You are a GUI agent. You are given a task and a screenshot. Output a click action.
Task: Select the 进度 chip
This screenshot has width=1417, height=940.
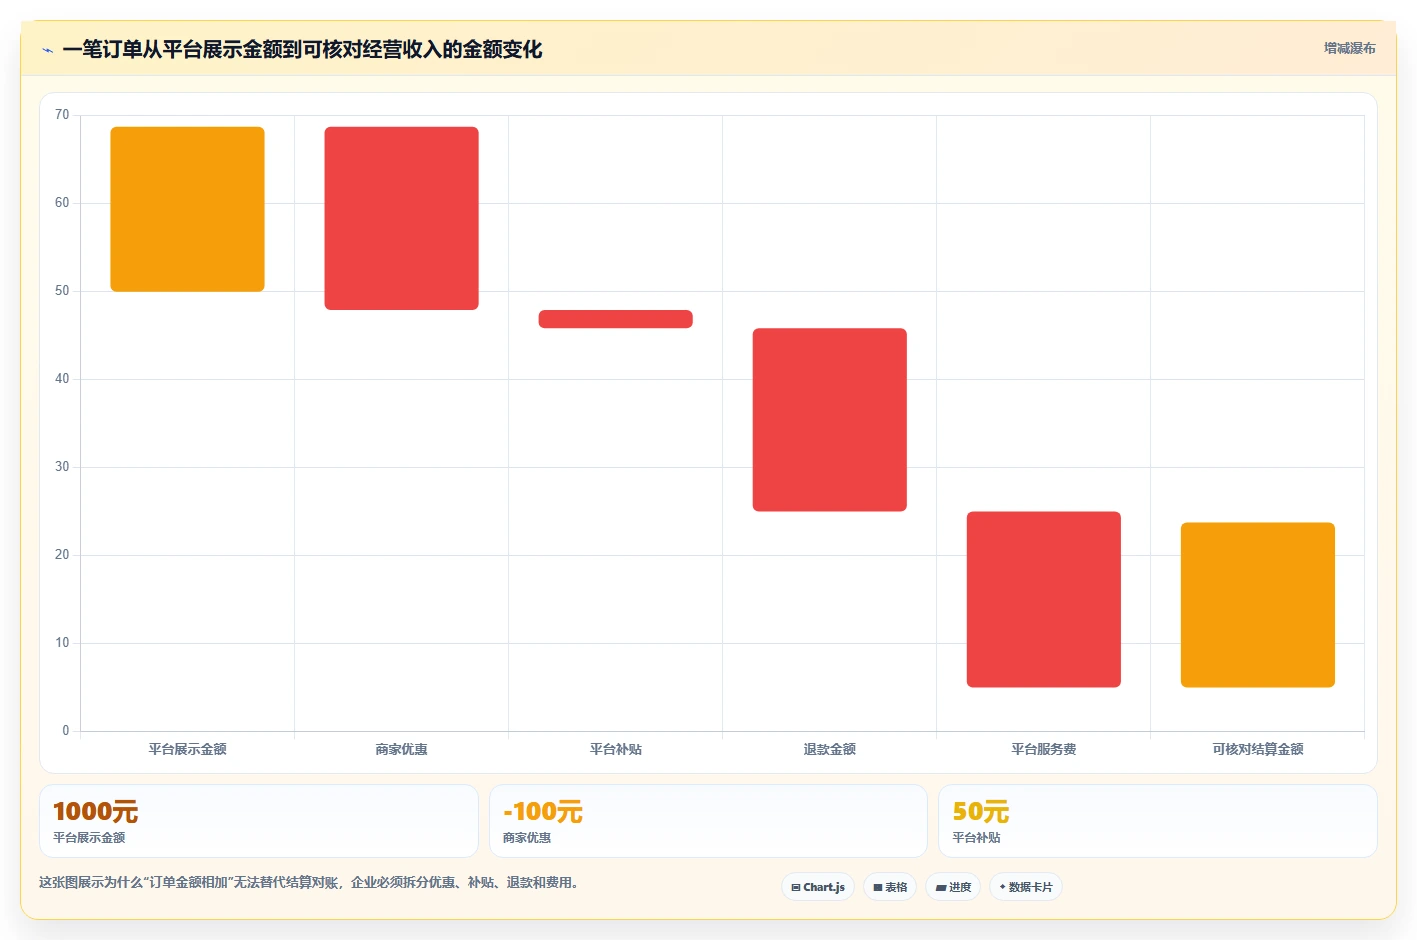(x=953, y=887)
